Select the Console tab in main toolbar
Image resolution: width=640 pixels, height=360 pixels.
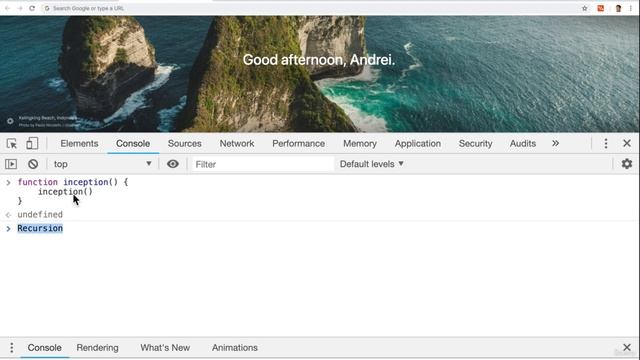coord(133,144)
